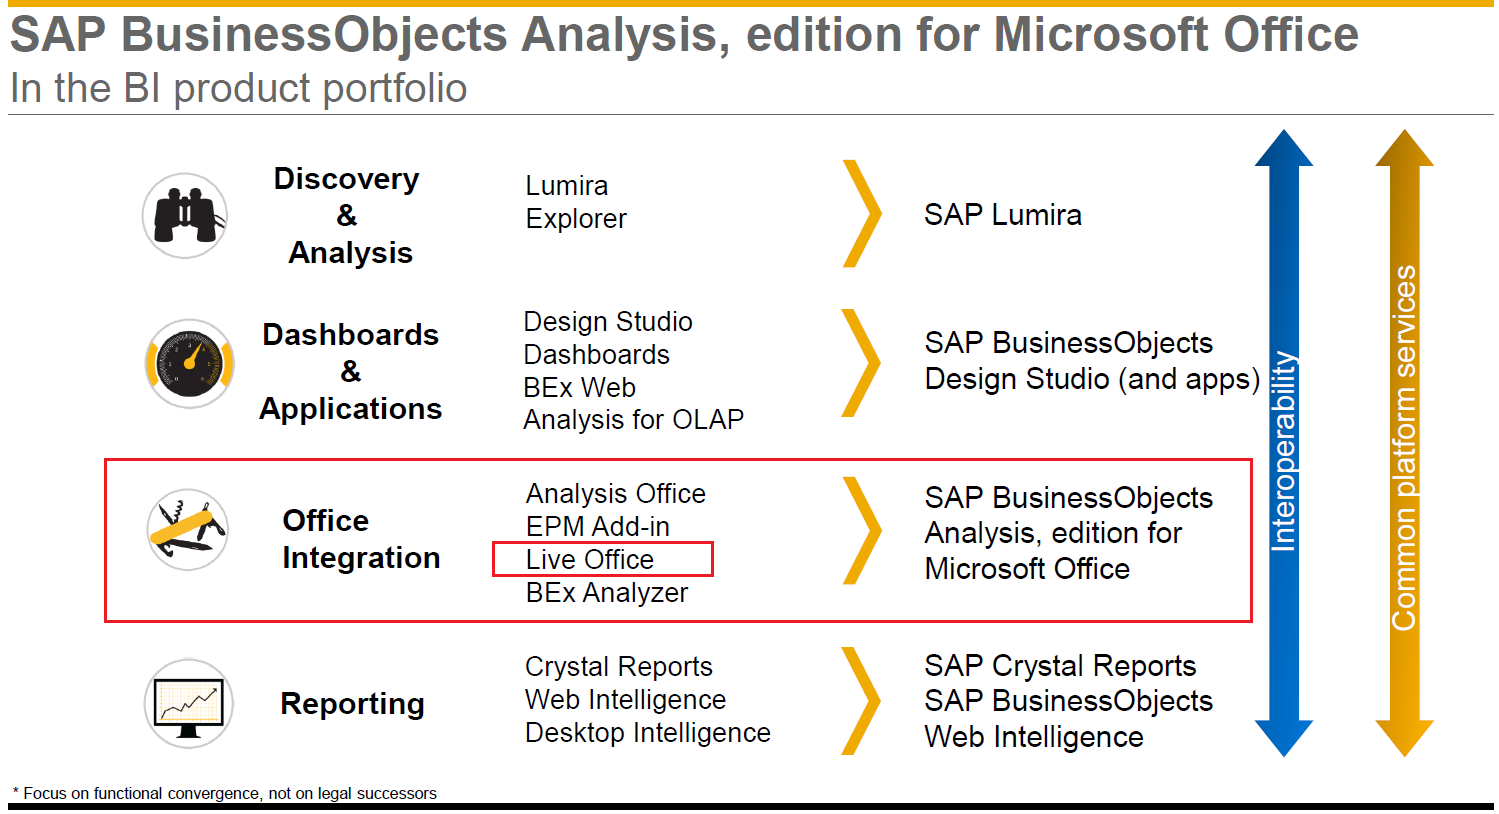Select Analysis for OLAP text

click(633, 420)
